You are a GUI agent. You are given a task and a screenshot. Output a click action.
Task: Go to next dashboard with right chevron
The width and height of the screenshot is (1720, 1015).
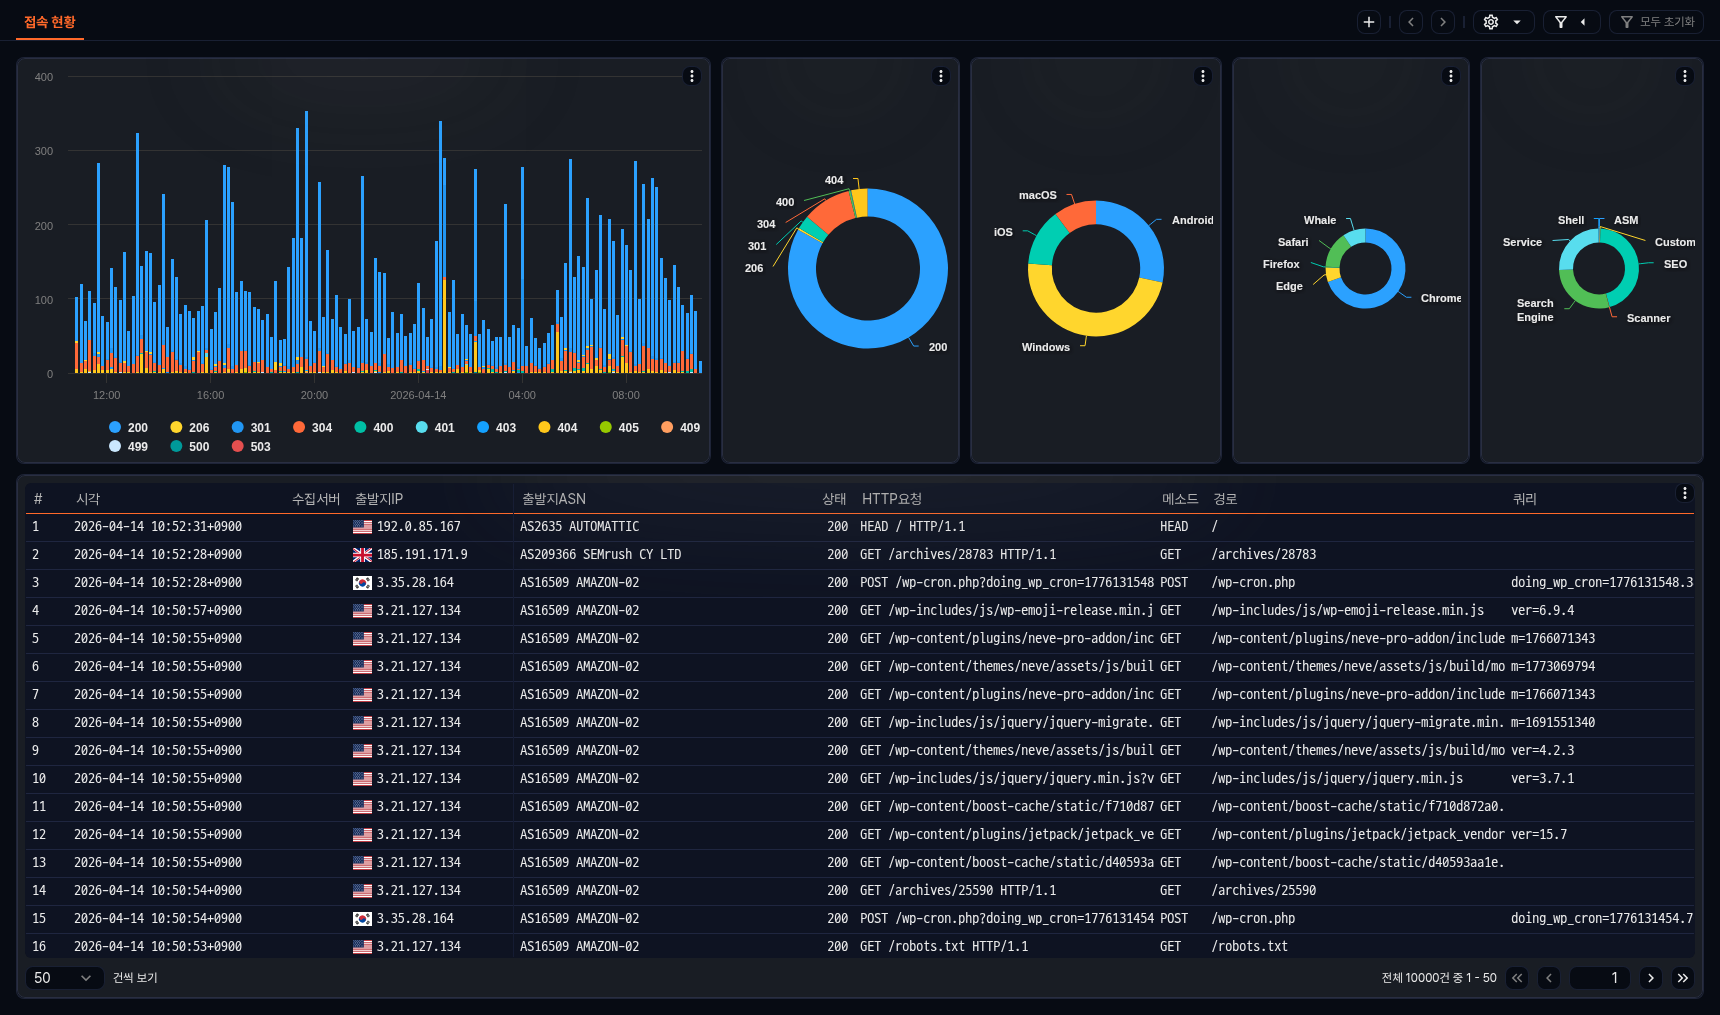(x=1442, y=22)
